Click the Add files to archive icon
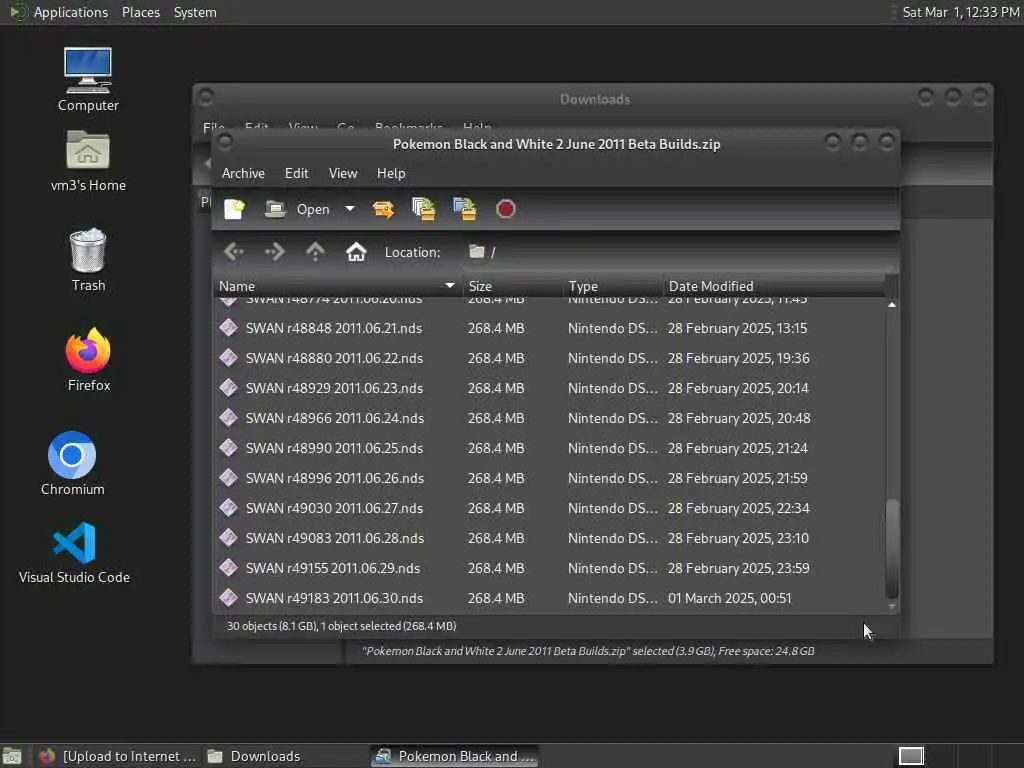The width and height of the screenshot is (1024, 768). coord(423,209)
